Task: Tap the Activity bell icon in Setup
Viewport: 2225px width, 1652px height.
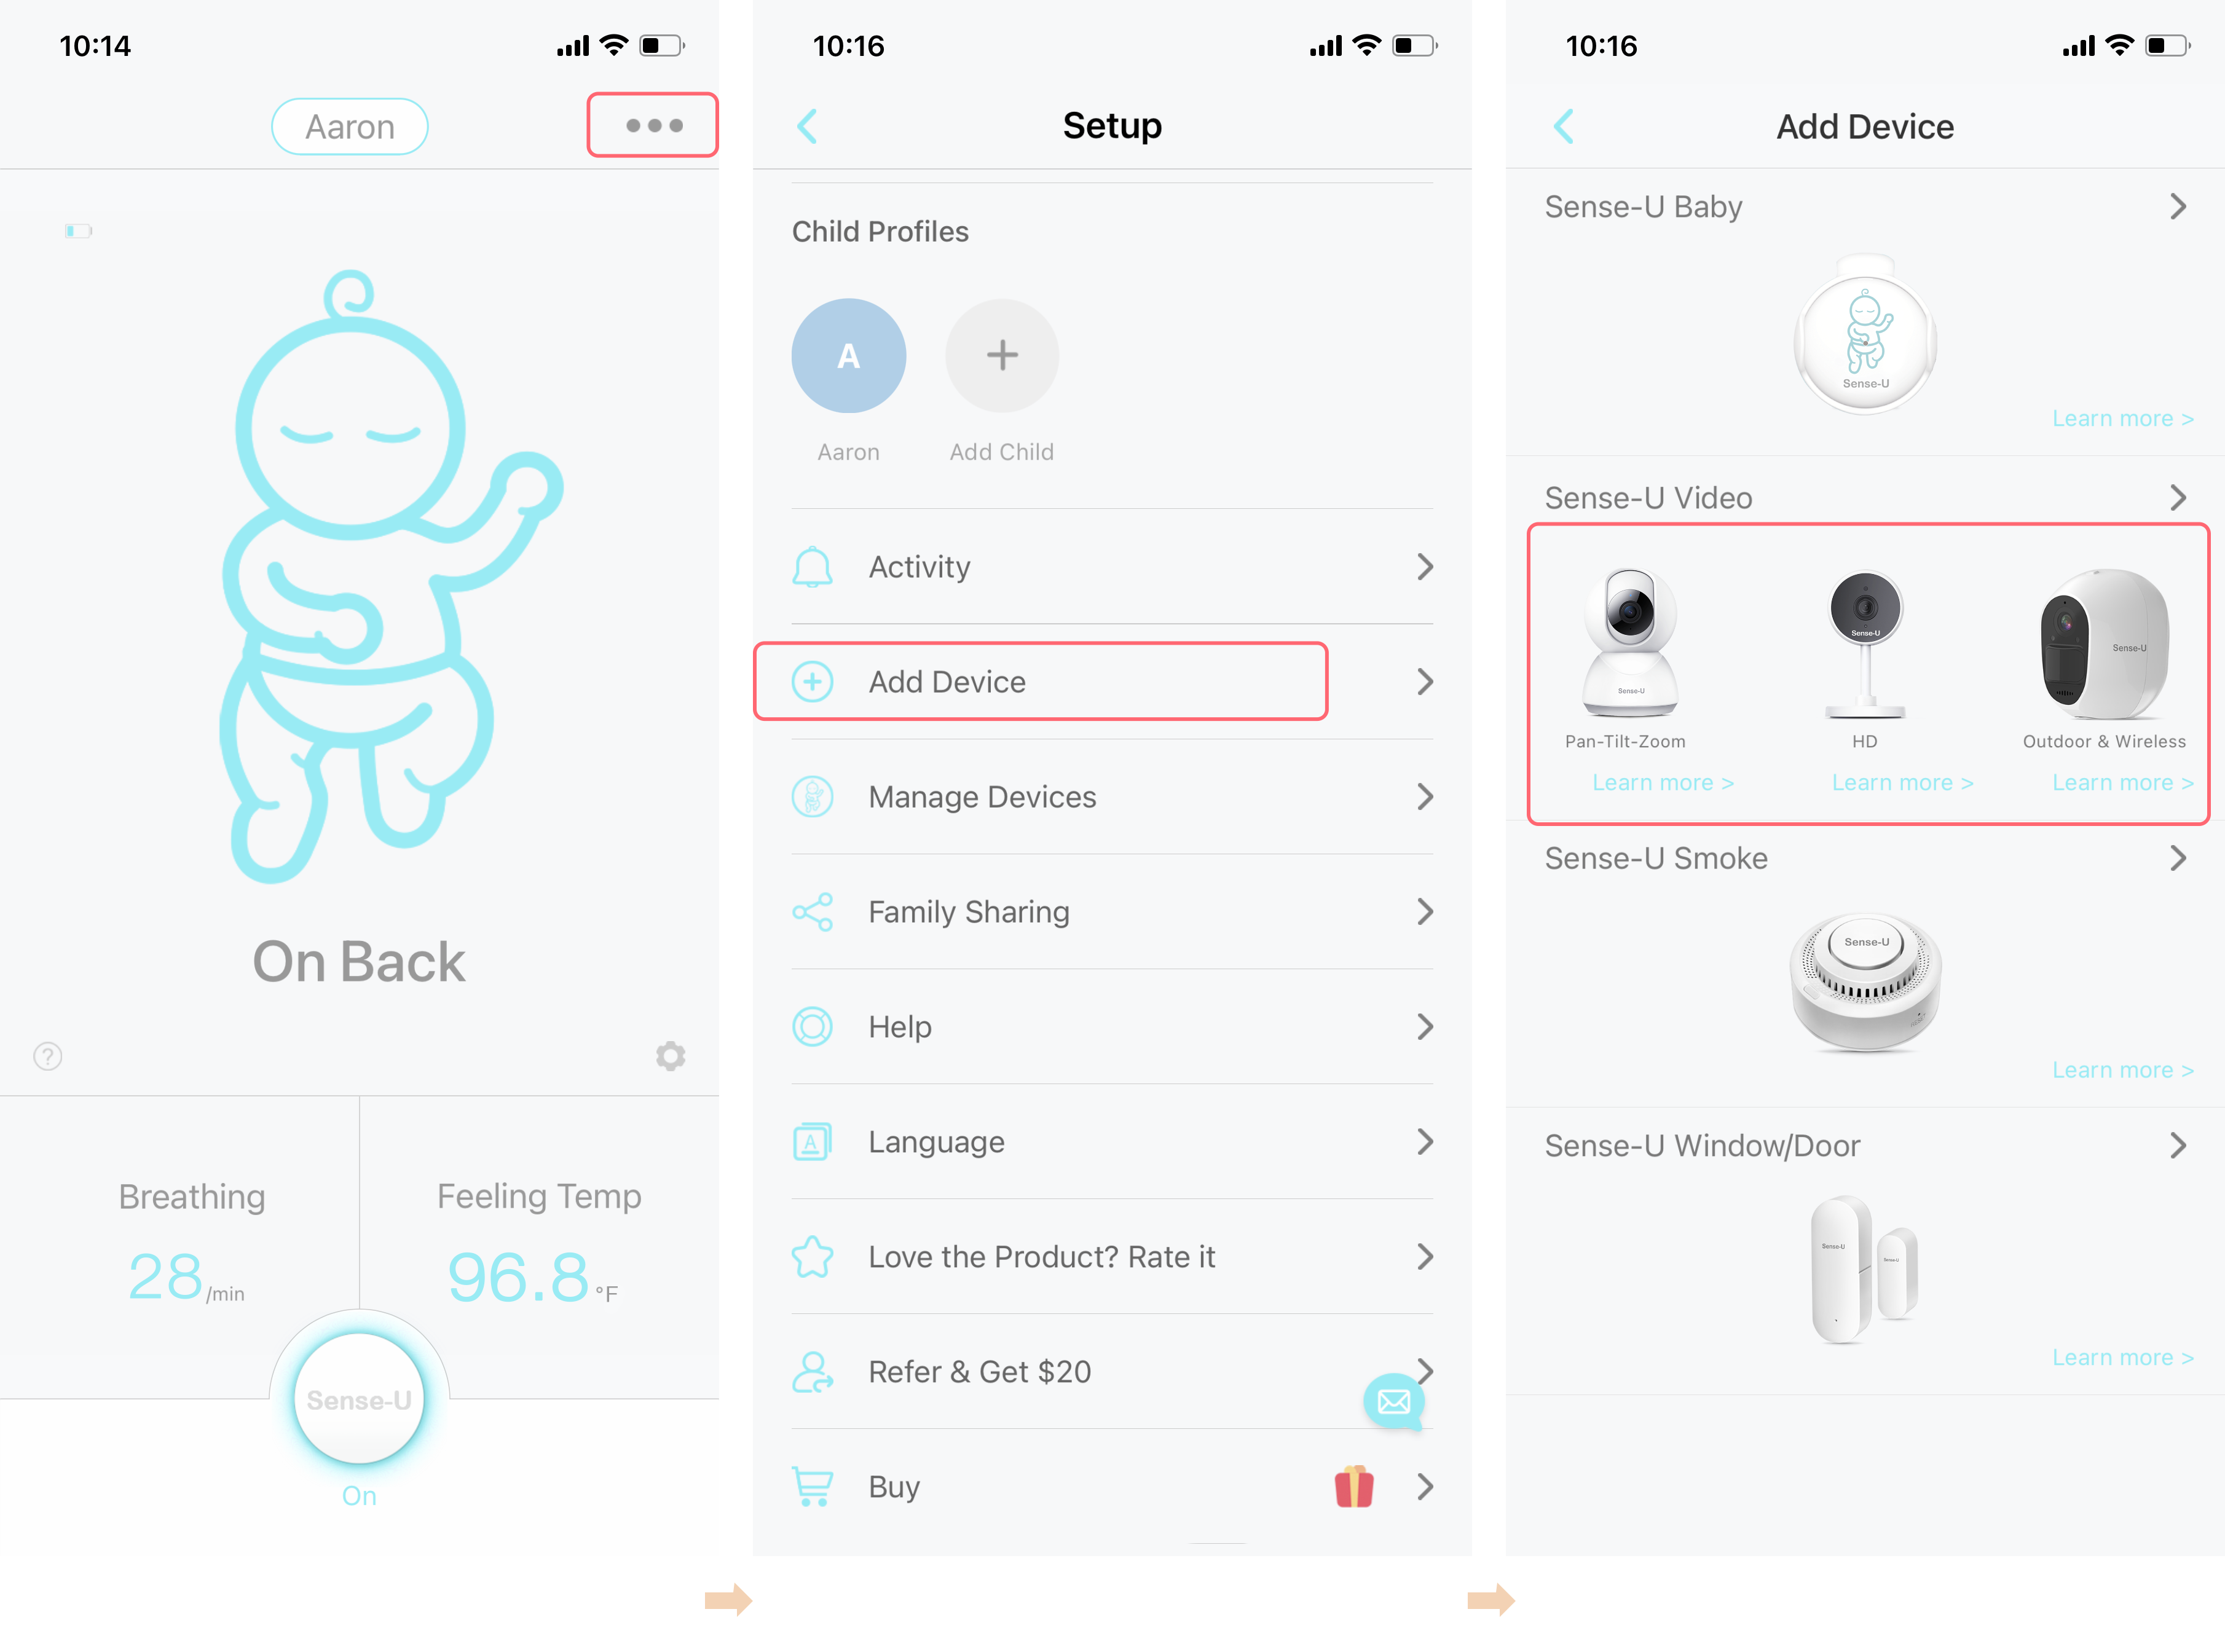Action: click(811, 564)
